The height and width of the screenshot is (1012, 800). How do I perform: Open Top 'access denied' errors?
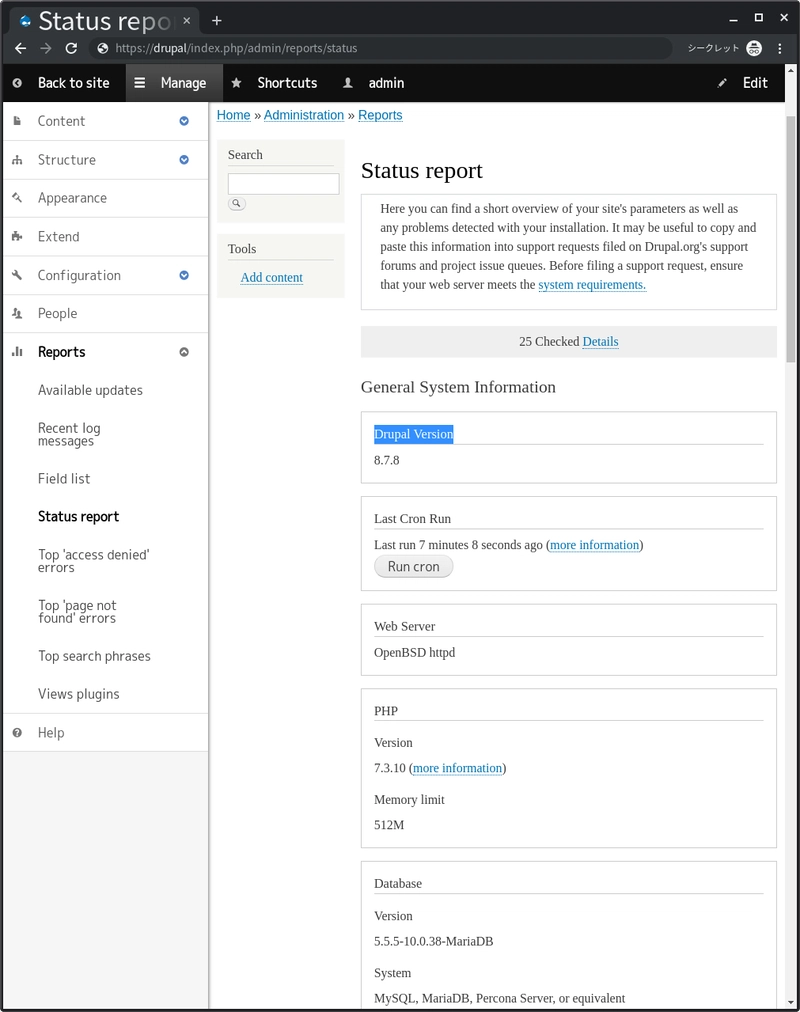pos(94,561)
